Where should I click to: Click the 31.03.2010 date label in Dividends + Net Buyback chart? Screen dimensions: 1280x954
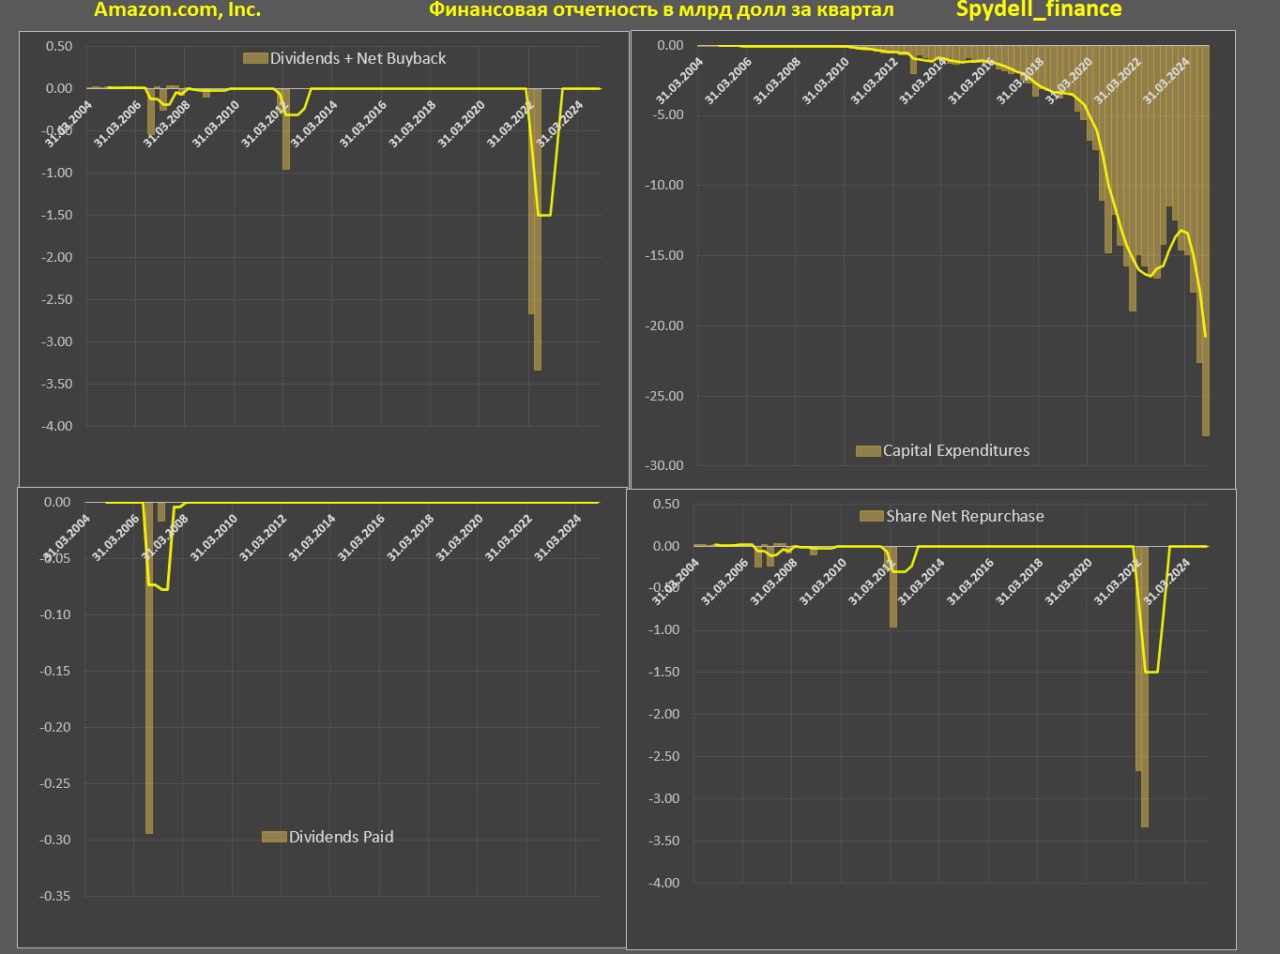tap(215, 125)
